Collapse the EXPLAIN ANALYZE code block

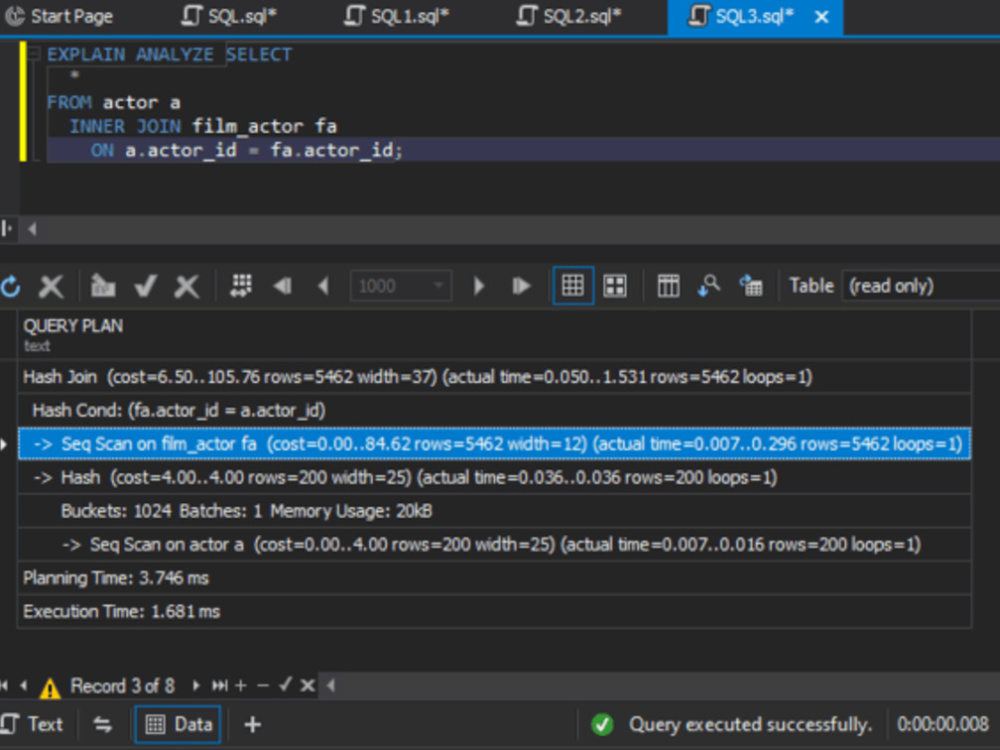[x=34, y=54]
